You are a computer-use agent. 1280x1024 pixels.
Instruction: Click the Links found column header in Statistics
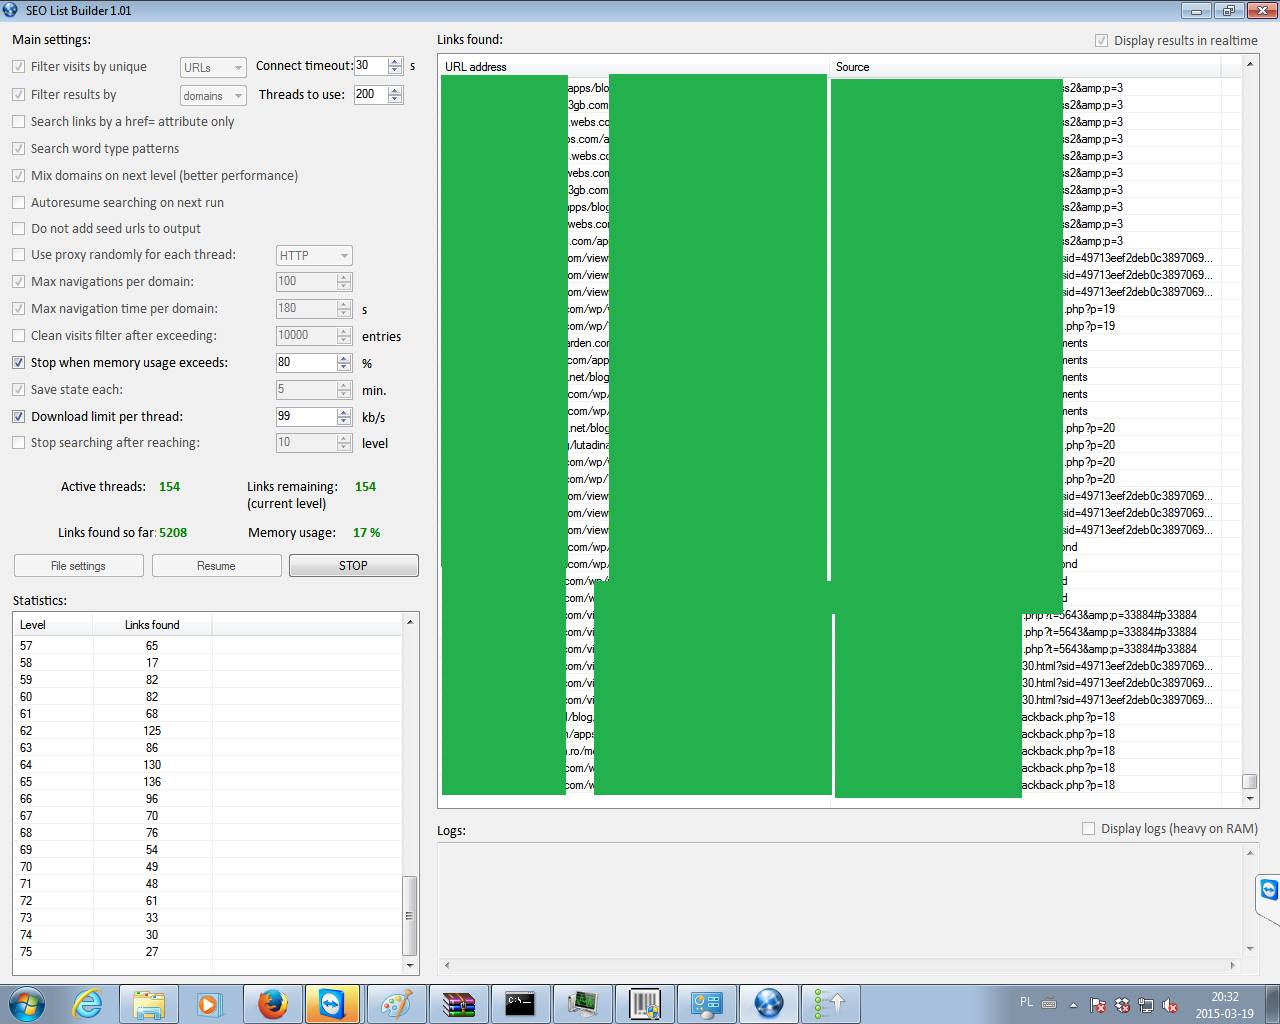click(x=152, y=625)
